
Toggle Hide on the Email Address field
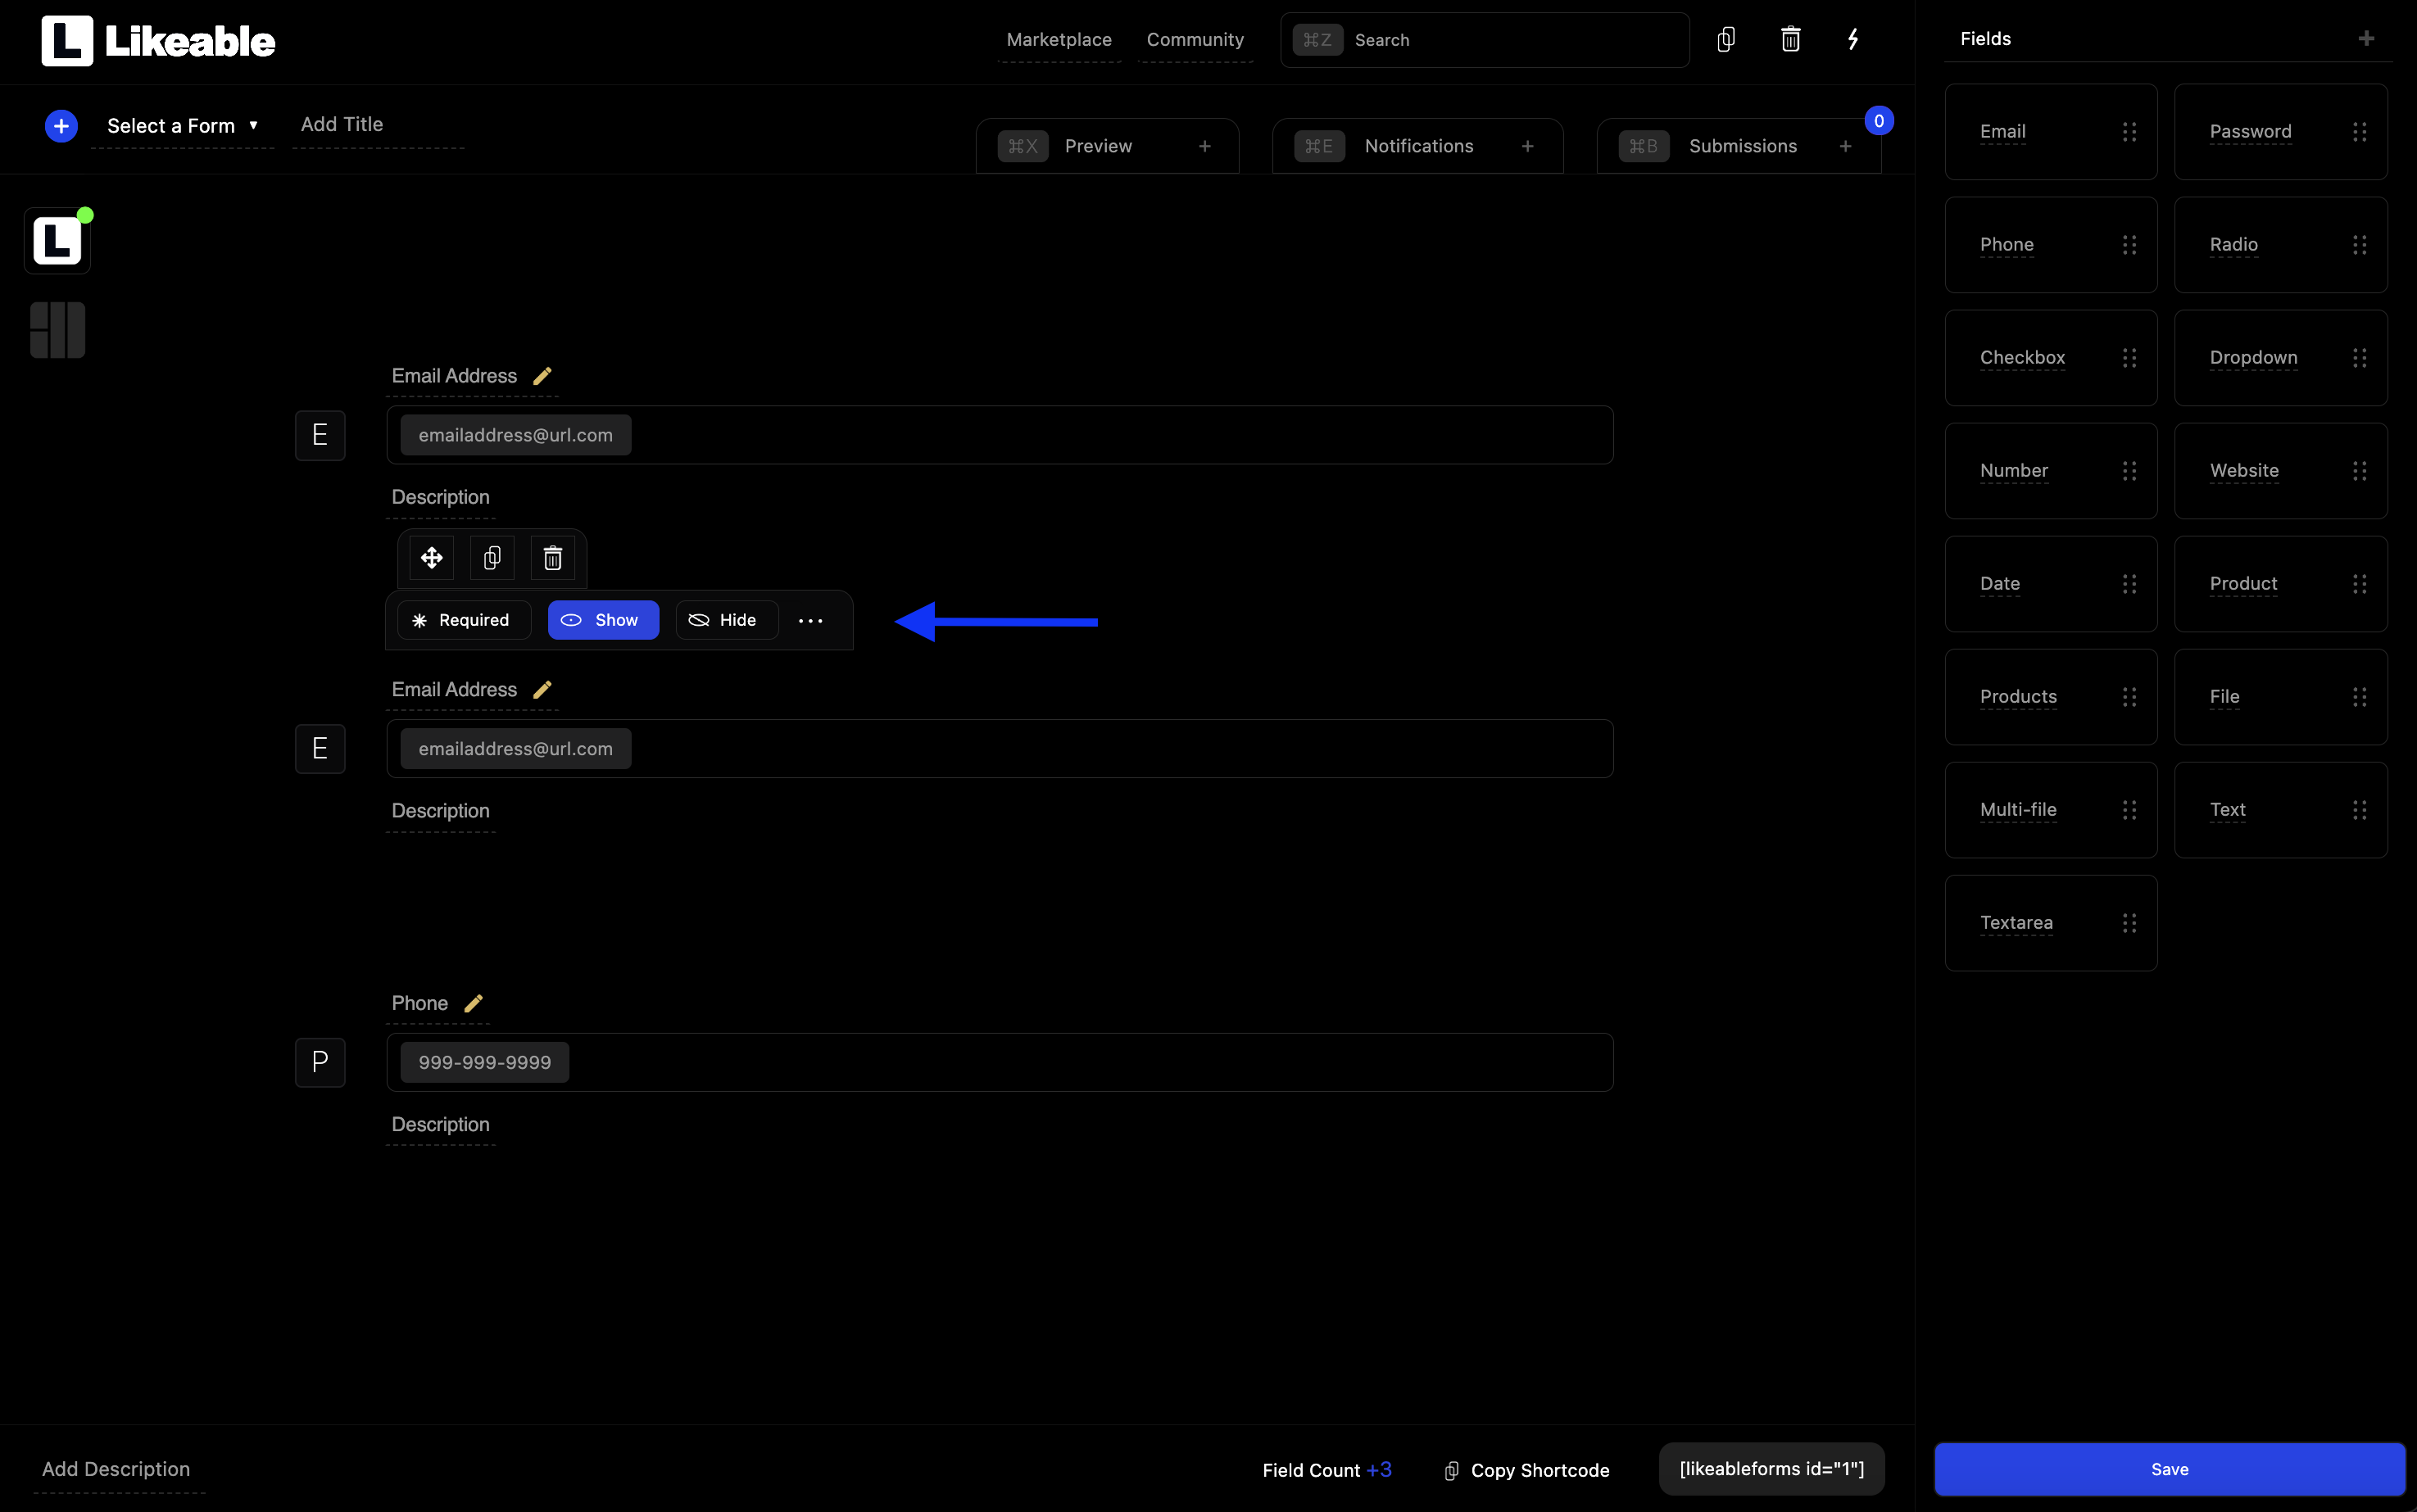(723, 620)
